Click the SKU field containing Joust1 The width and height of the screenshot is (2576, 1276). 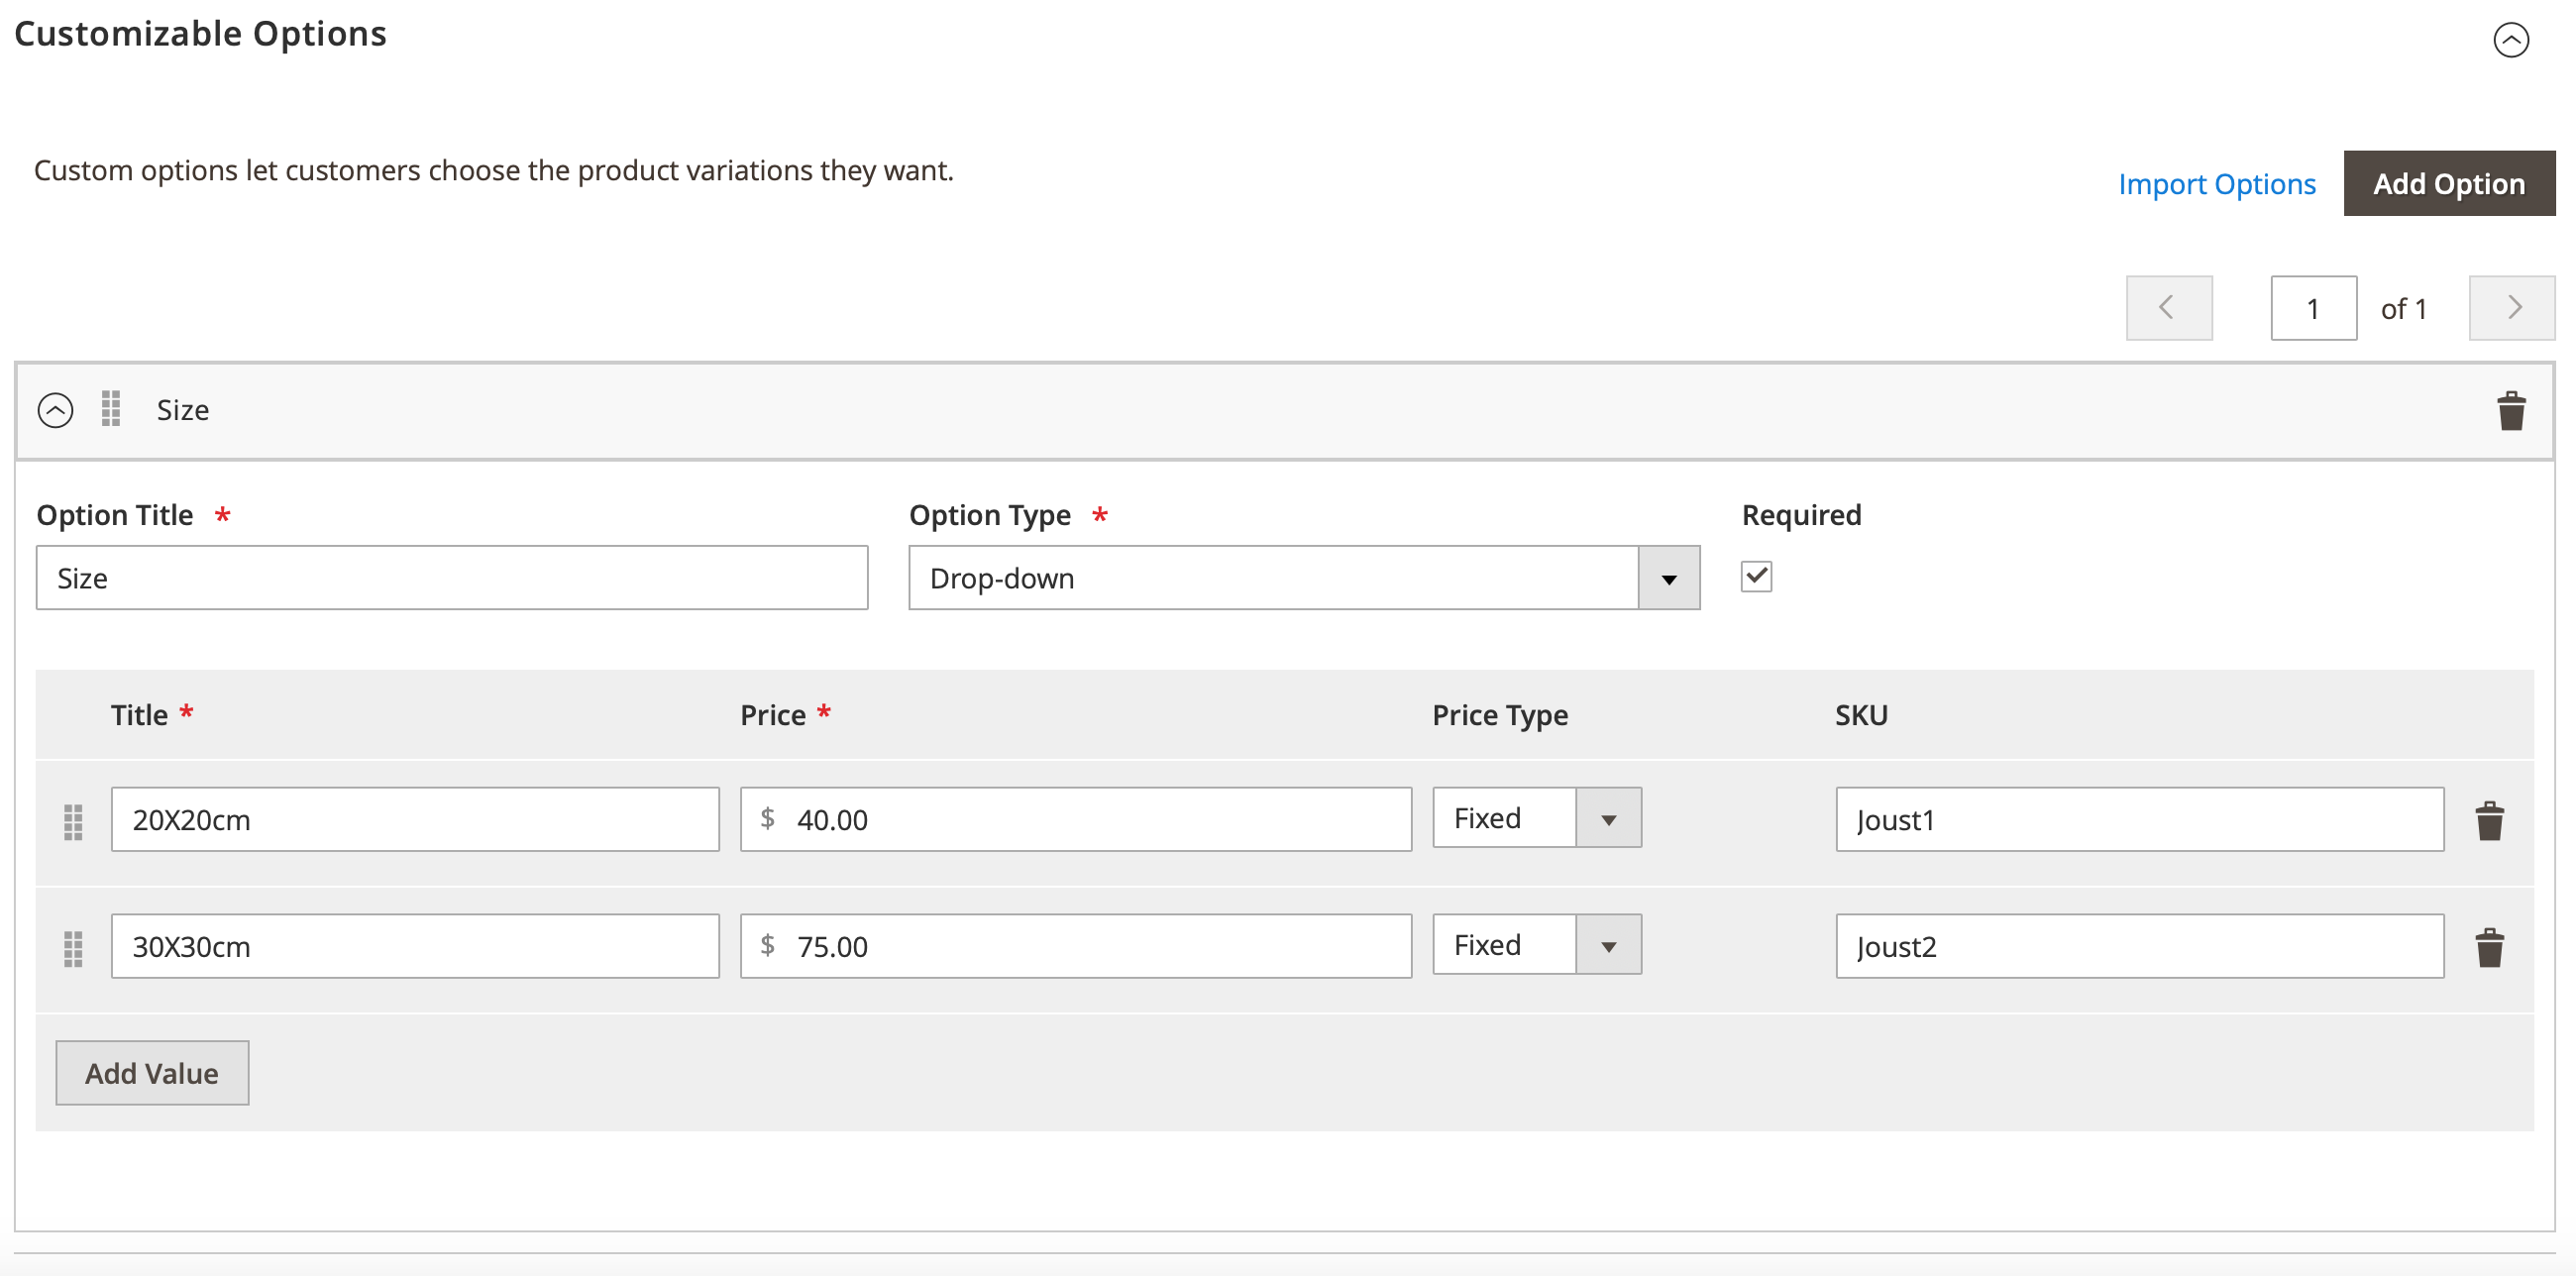(2139, 820)
